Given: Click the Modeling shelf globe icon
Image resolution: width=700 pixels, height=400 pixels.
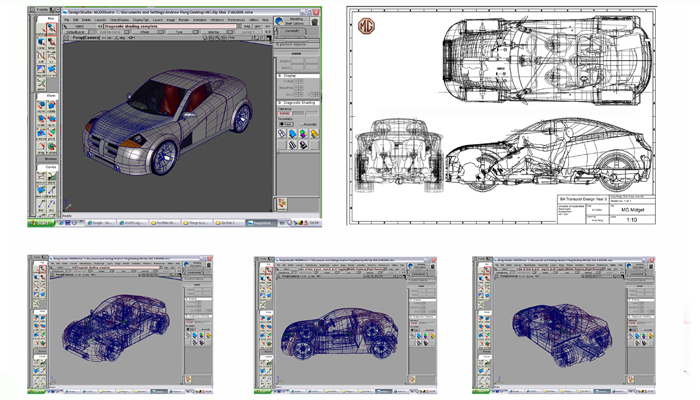Looking at the screenshot, I should (x=279, y=21).
